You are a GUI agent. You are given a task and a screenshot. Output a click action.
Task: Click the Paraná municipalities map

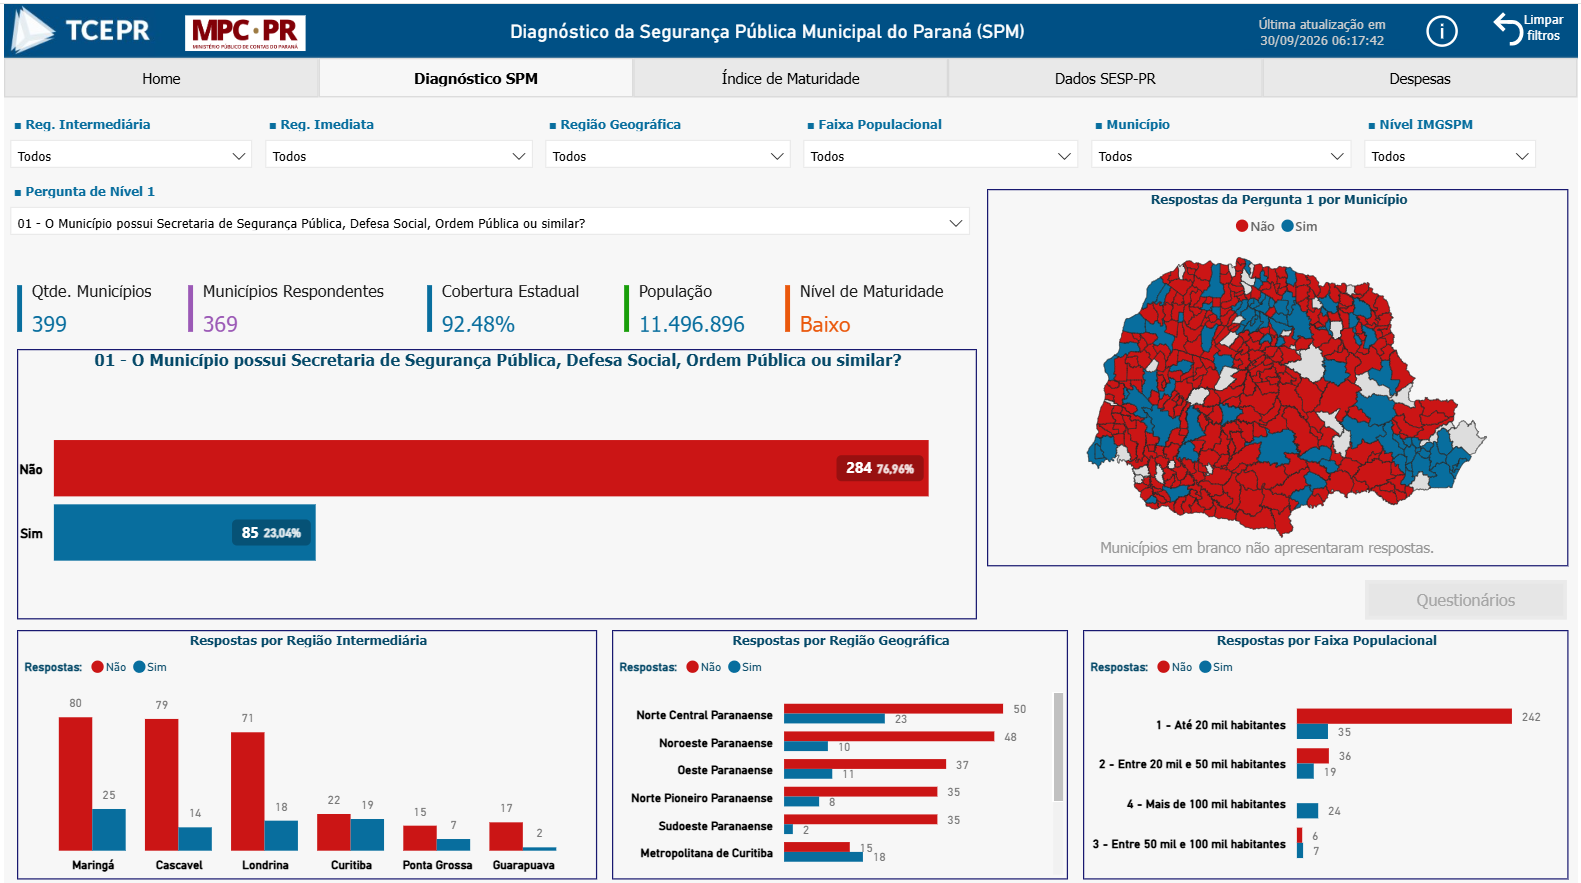[1285, 395]
